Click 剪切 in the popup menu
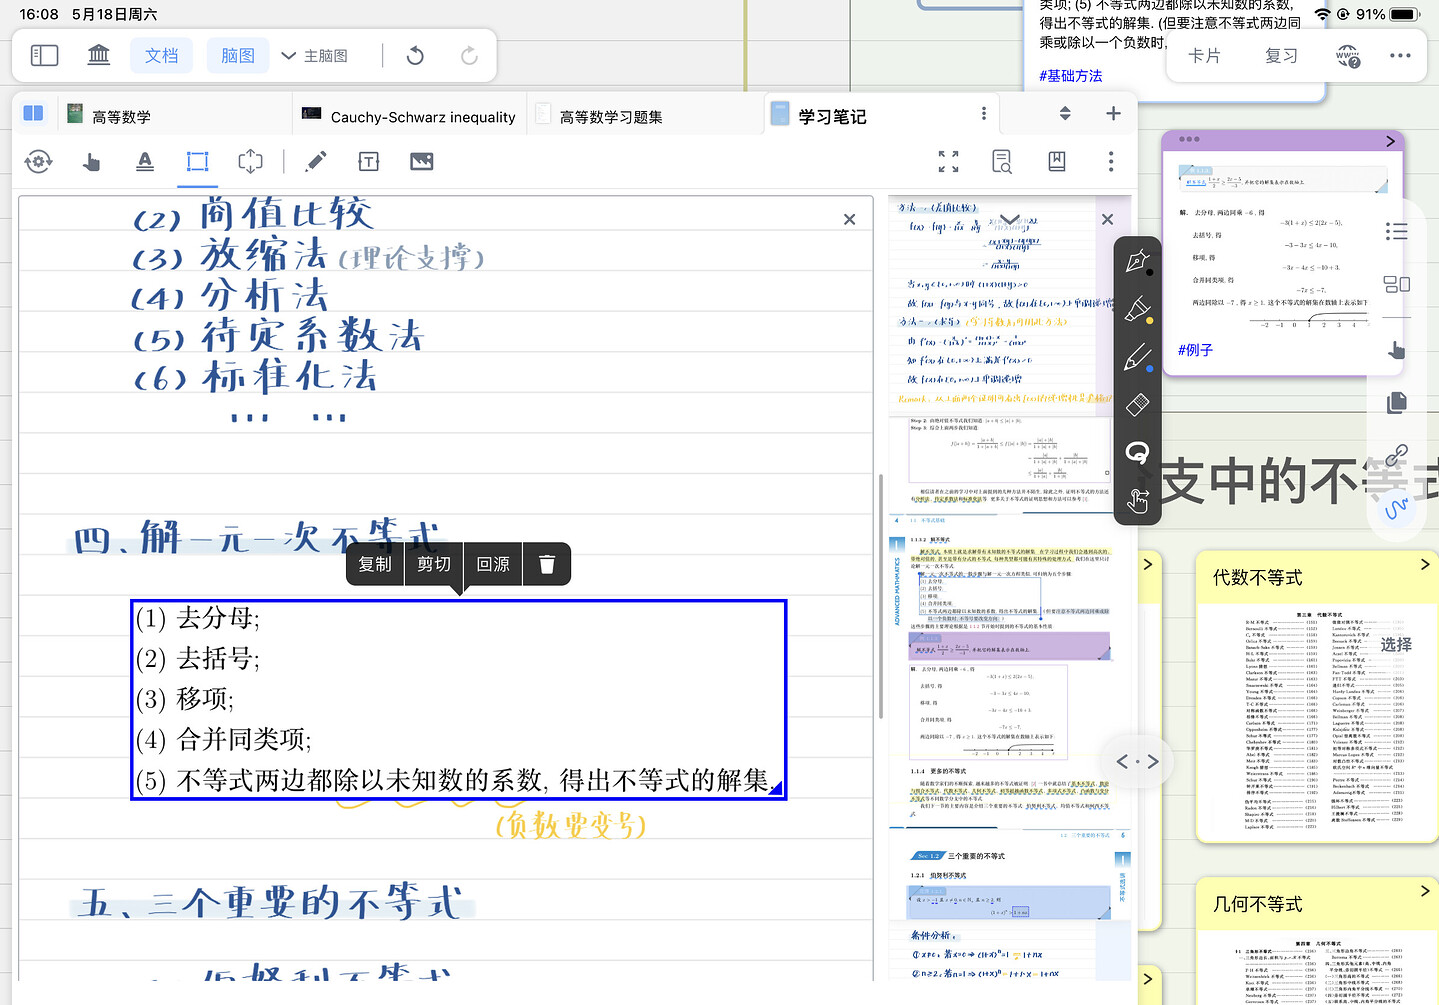Image resolution: width=1439 pixels, height=1005 pixels. (x=434, y=564)
